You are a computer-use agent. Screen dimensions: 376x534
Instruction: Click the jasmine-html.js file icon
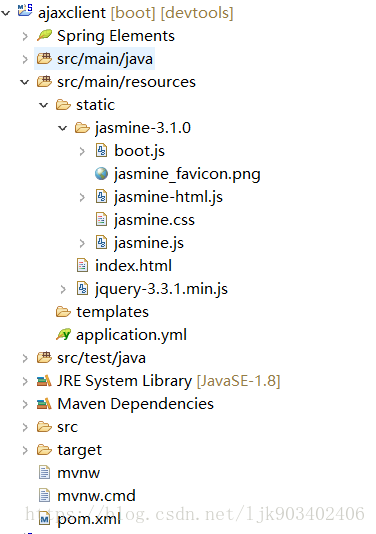click(x=101, y=197)
